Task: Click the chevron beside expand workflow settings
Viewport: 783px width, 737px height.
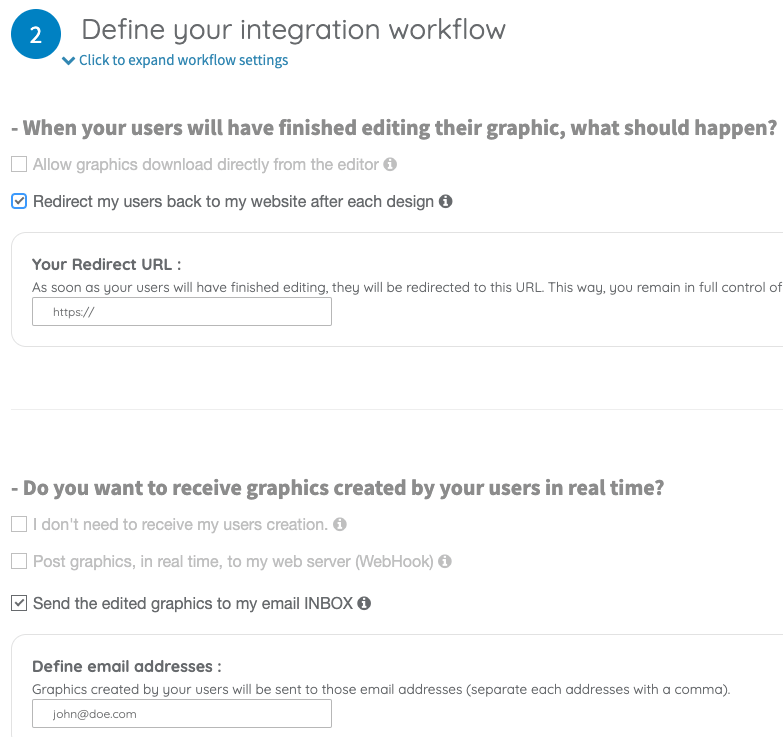Action: (x=68, y=60)
